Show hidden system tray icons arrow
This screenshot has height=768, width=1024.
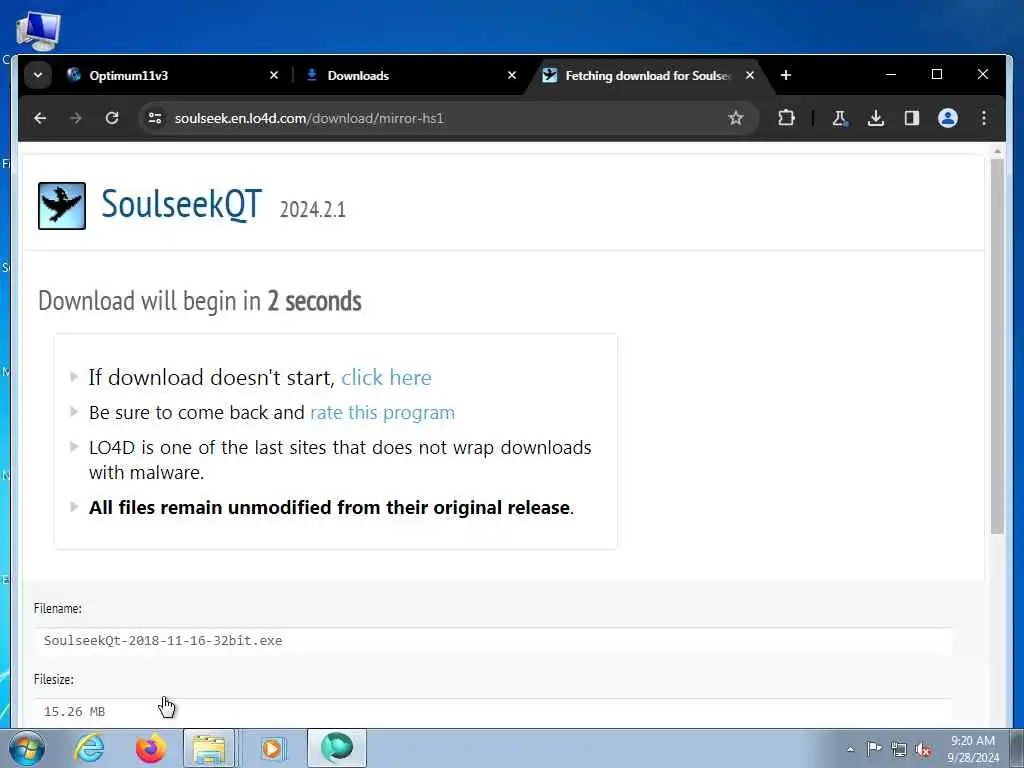click(x=850, y=750)
